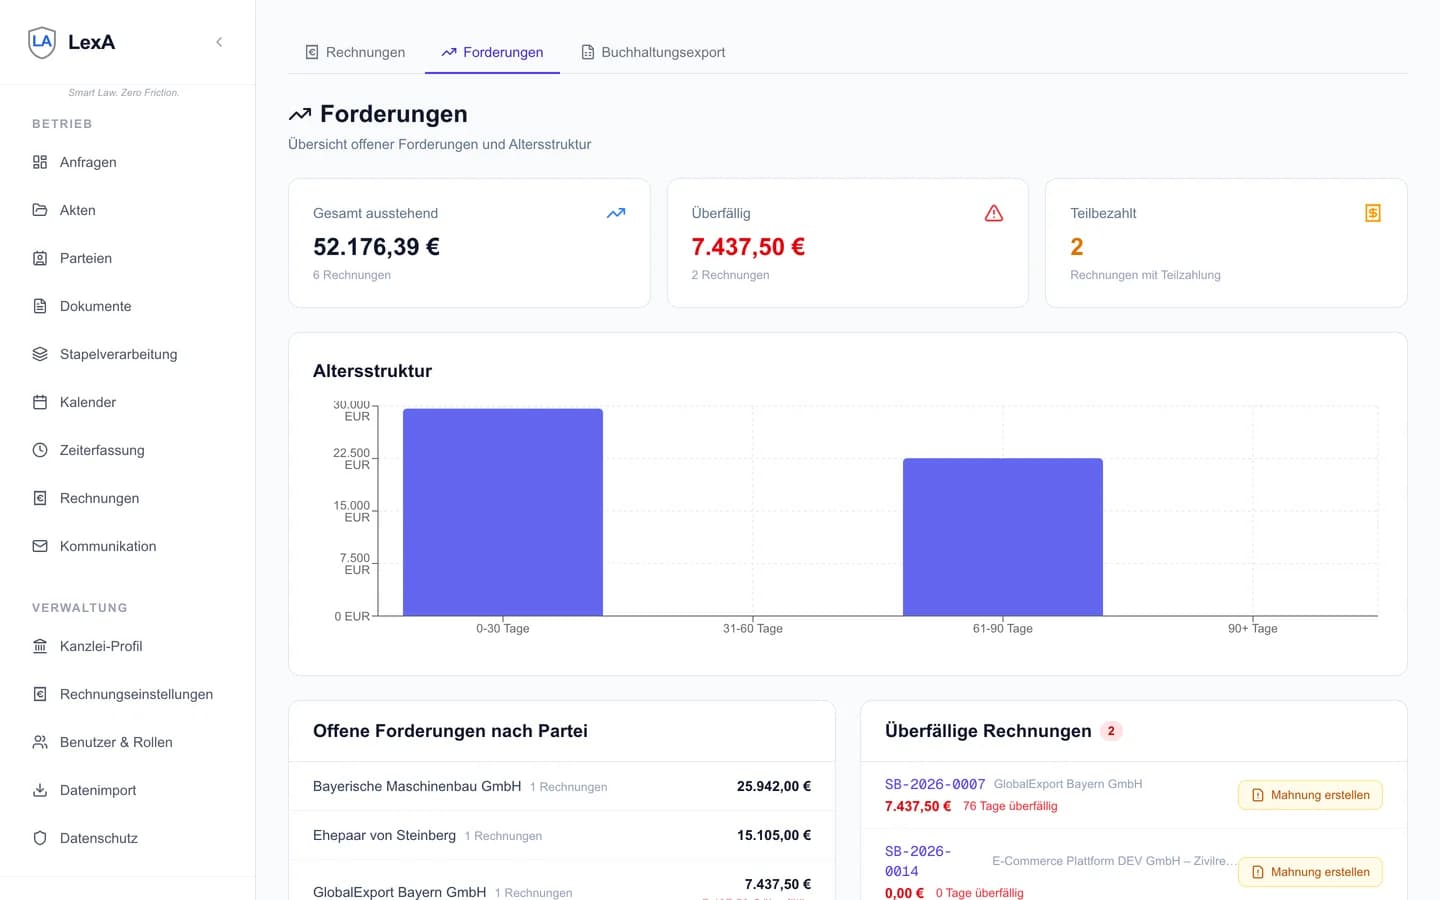Go to Parteien in the sidebar
The width and height of the screenshot is (1440, 900).
pos(86,258)
